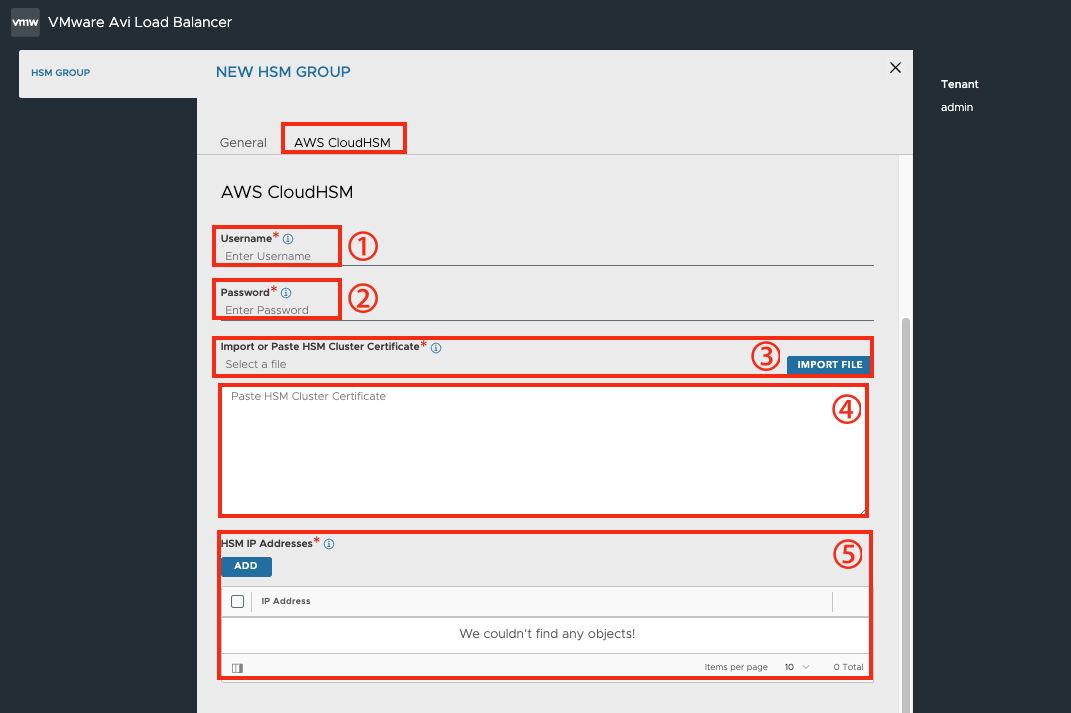This screenshot has height=713, width=1071.
Task: Click the Select a file field
Action: click(x=502, y=365)
